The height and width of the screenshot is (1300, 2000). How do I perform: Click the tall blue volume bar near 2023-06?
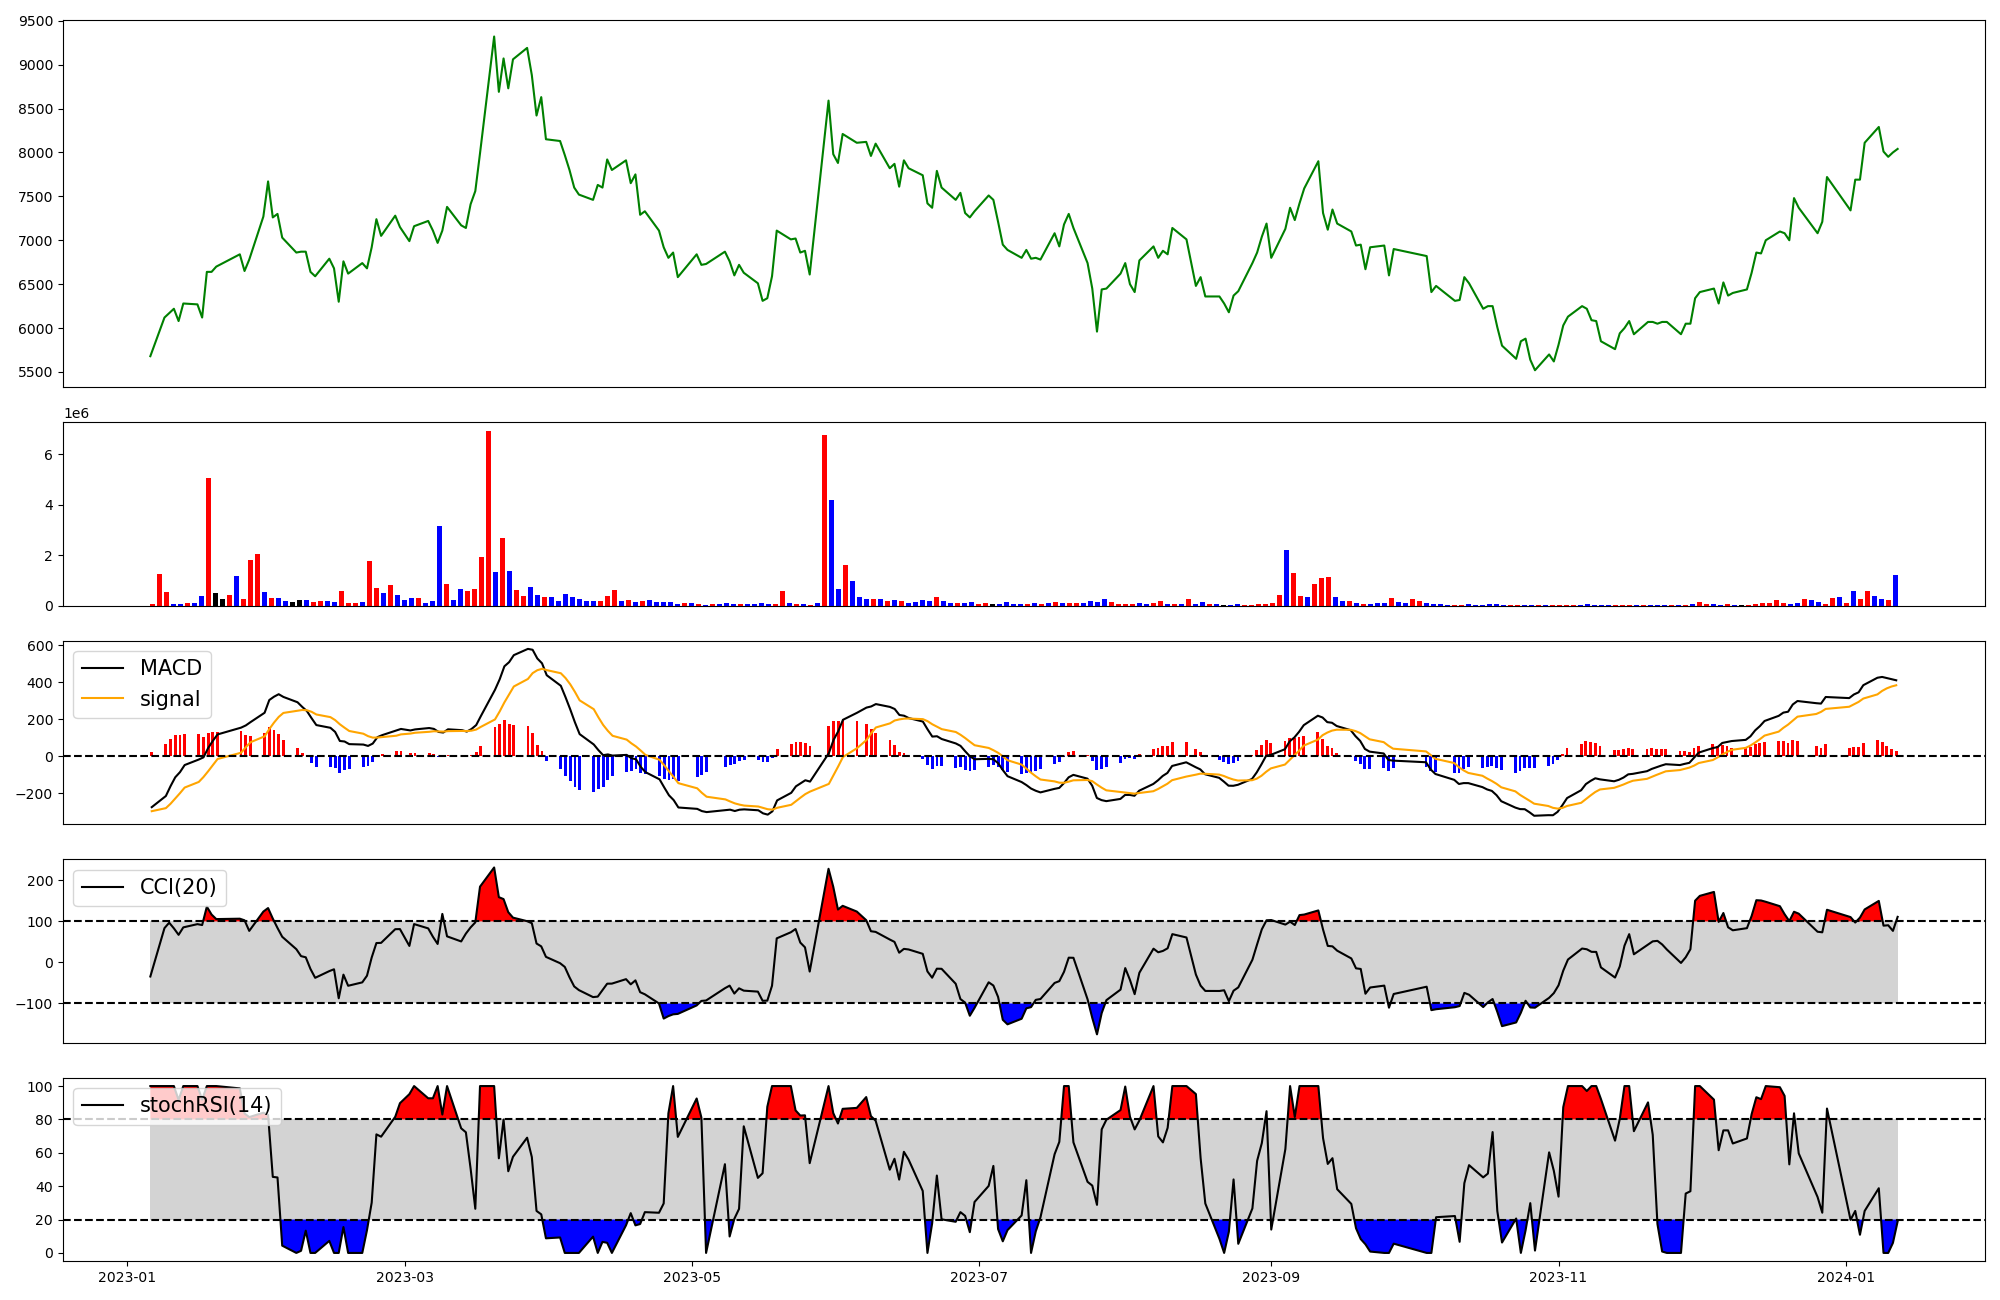[831, 552]
